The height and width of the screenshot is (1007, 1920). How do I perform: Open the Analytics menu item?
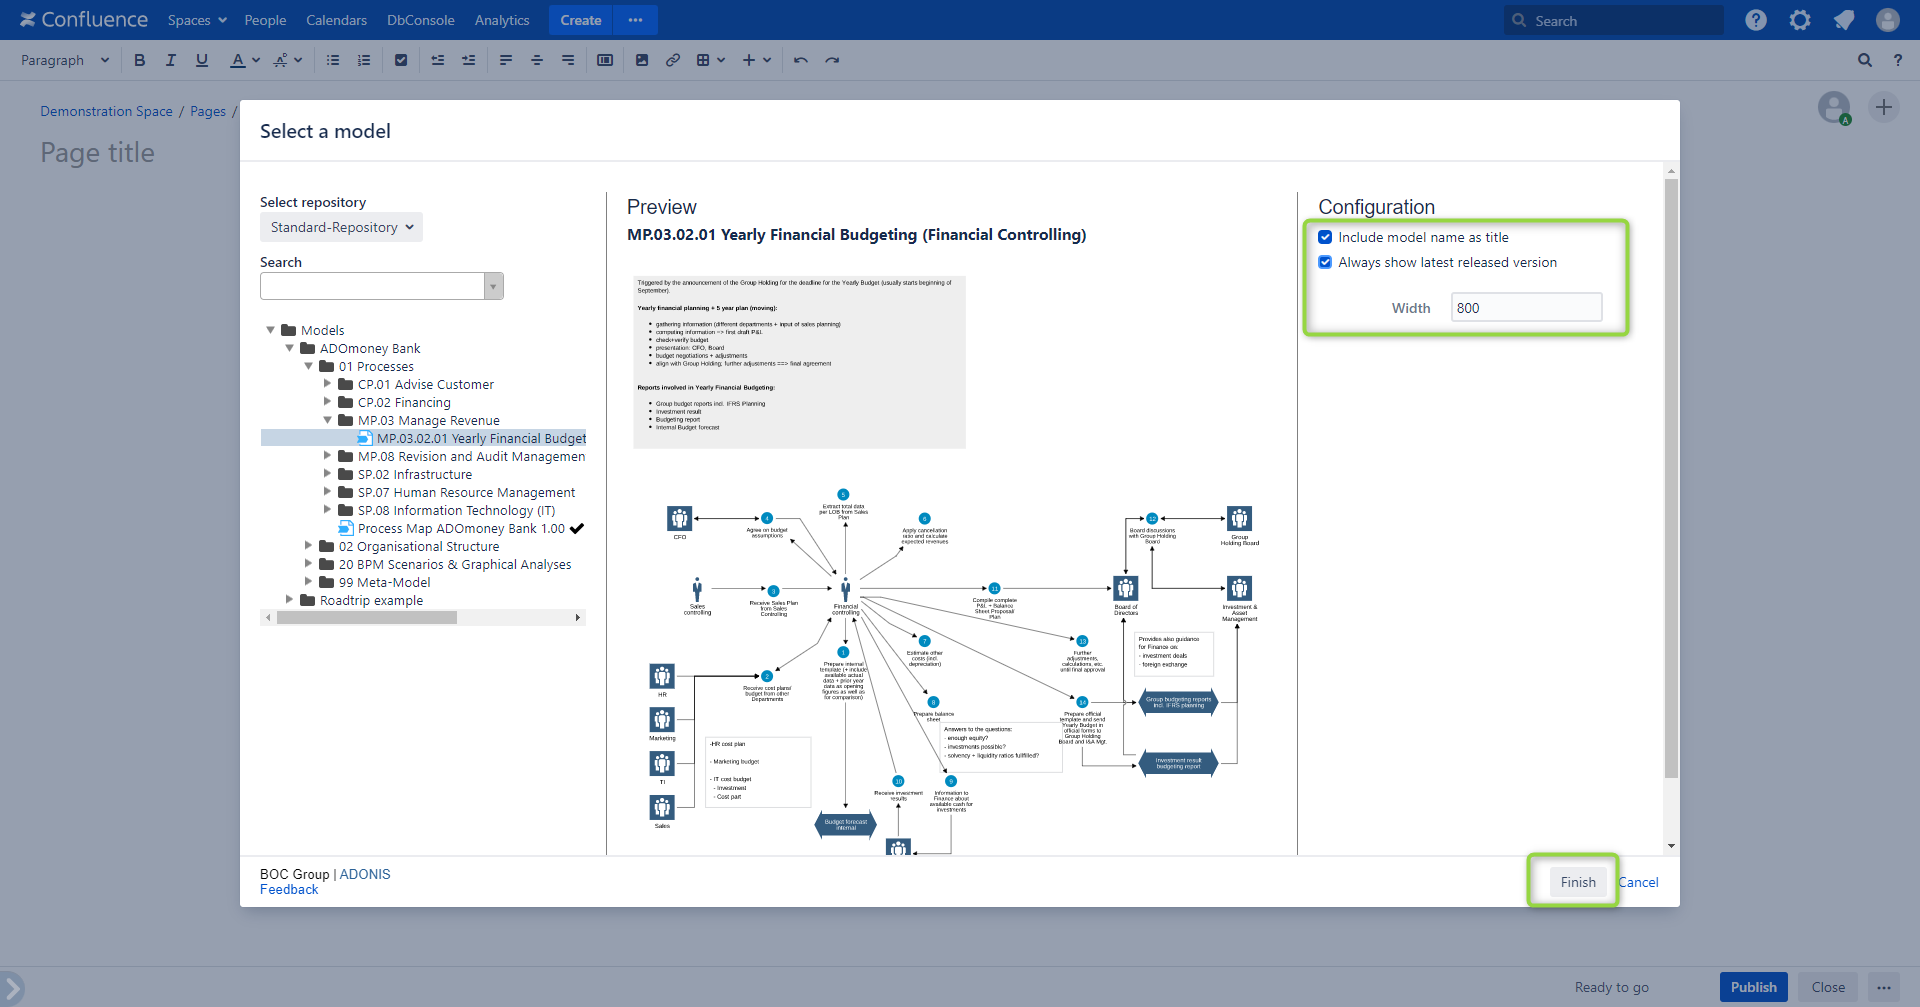pos(502,20)
